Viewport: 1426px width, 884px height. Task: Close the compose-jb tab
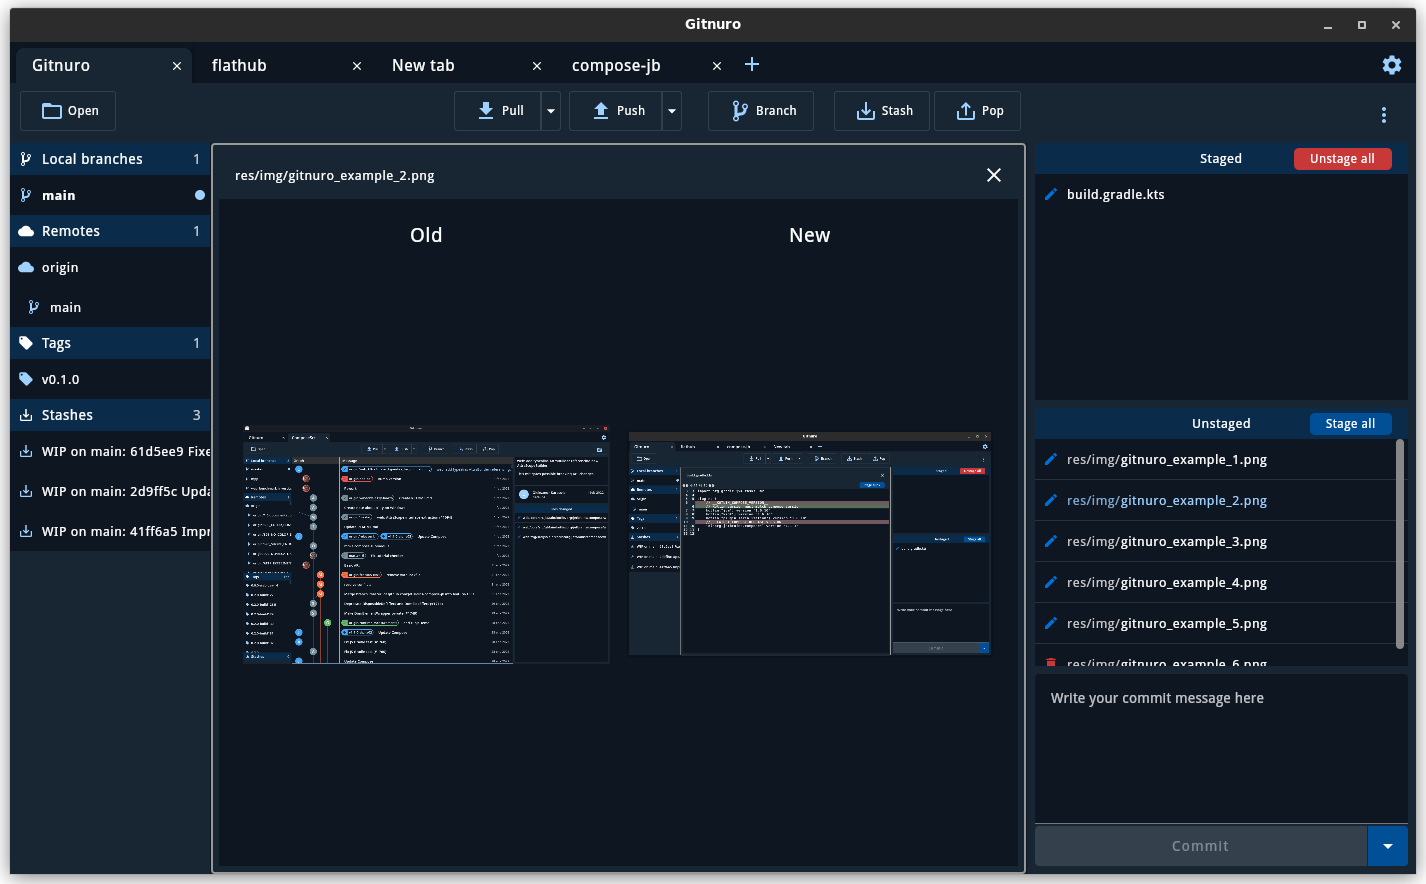pyautogui.click(x=717, y=66)
